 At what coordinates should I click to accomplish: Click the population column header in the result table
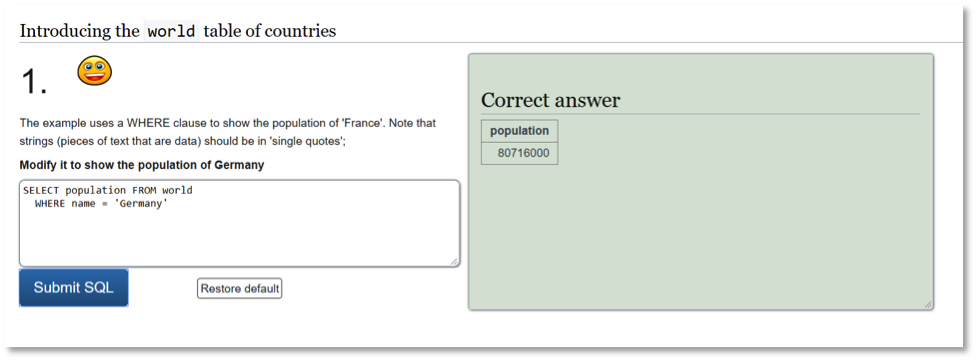tap(520, 131)
